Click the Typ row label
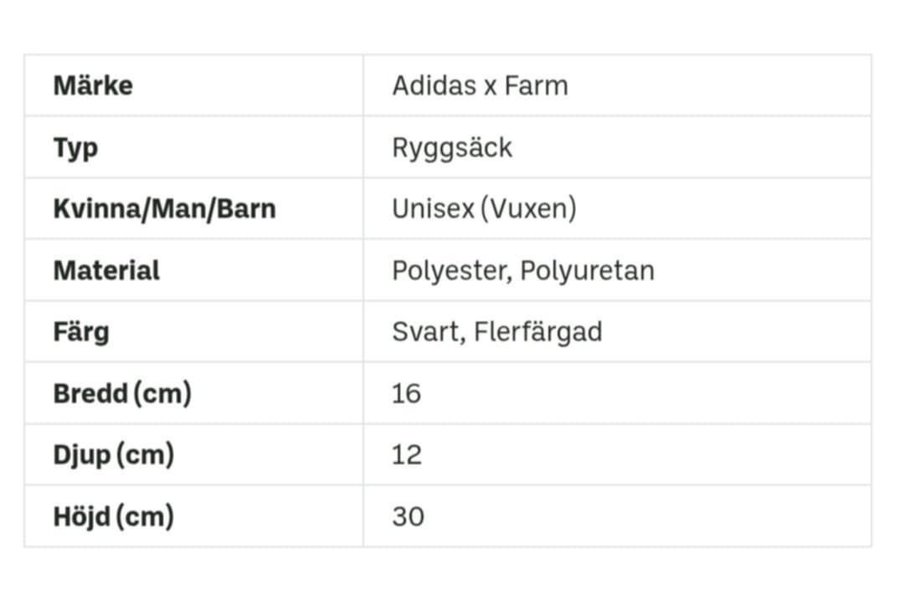Viewport: 900px width, 599px height. pyautogui.click(x=76, y=148)
